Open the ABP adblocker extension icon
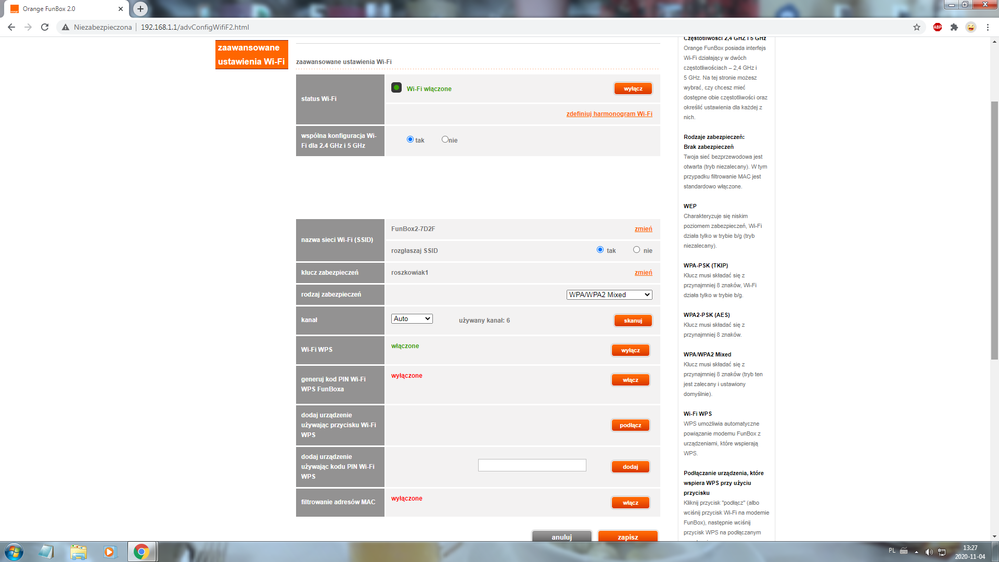The image size is (999, 562). point(937,27)
